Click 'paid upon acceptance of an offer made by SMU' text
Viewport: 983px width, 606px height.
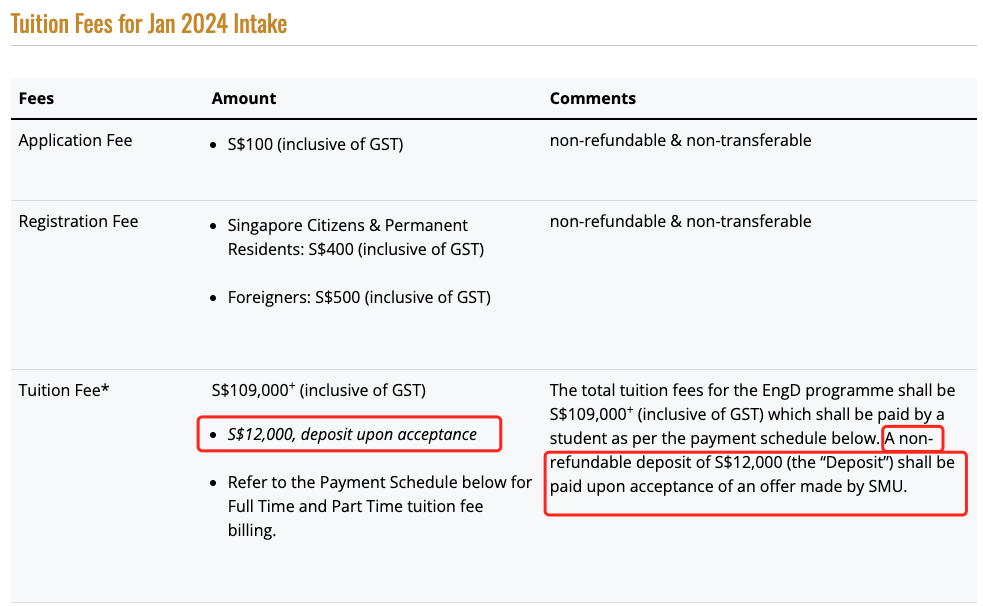728,487
